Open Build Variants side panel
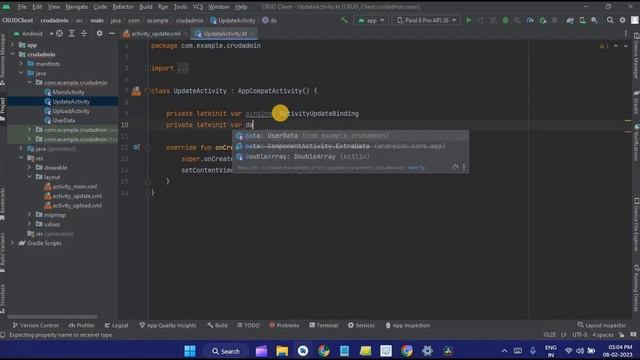 tap(3, 252)
